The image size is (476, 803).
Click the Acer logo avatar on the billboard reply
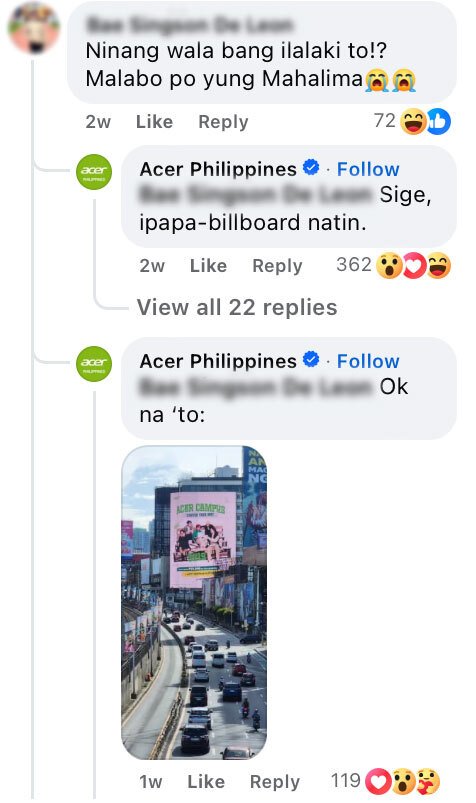(x=94, y=172)
